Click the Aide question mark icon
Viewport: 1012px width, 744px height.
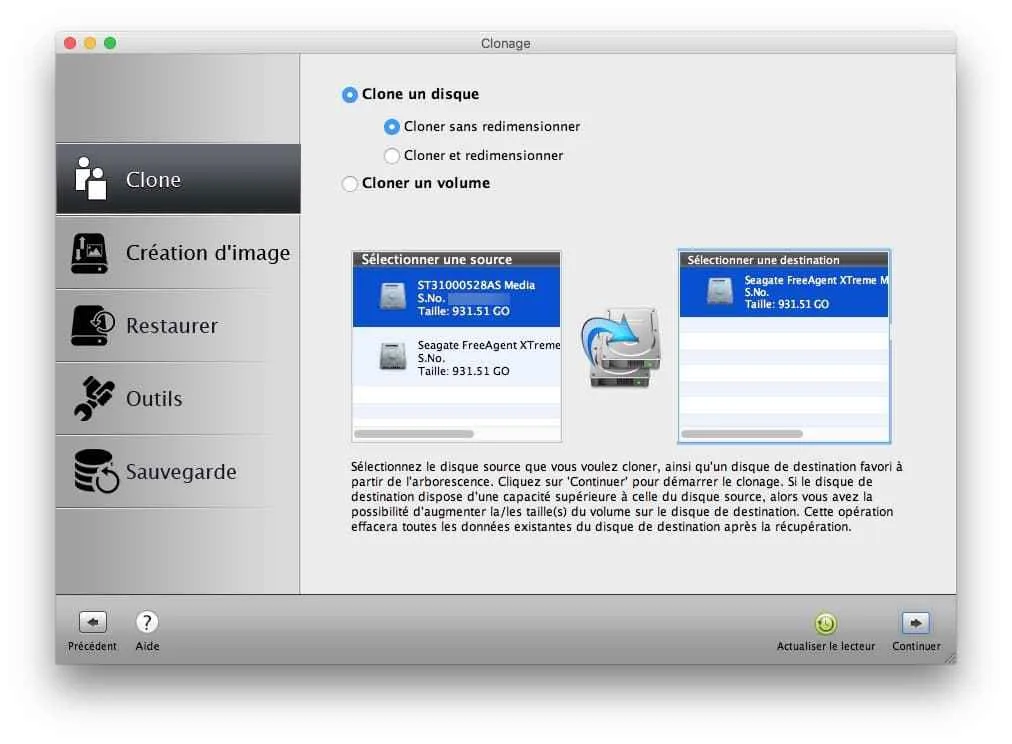point(147,622)
